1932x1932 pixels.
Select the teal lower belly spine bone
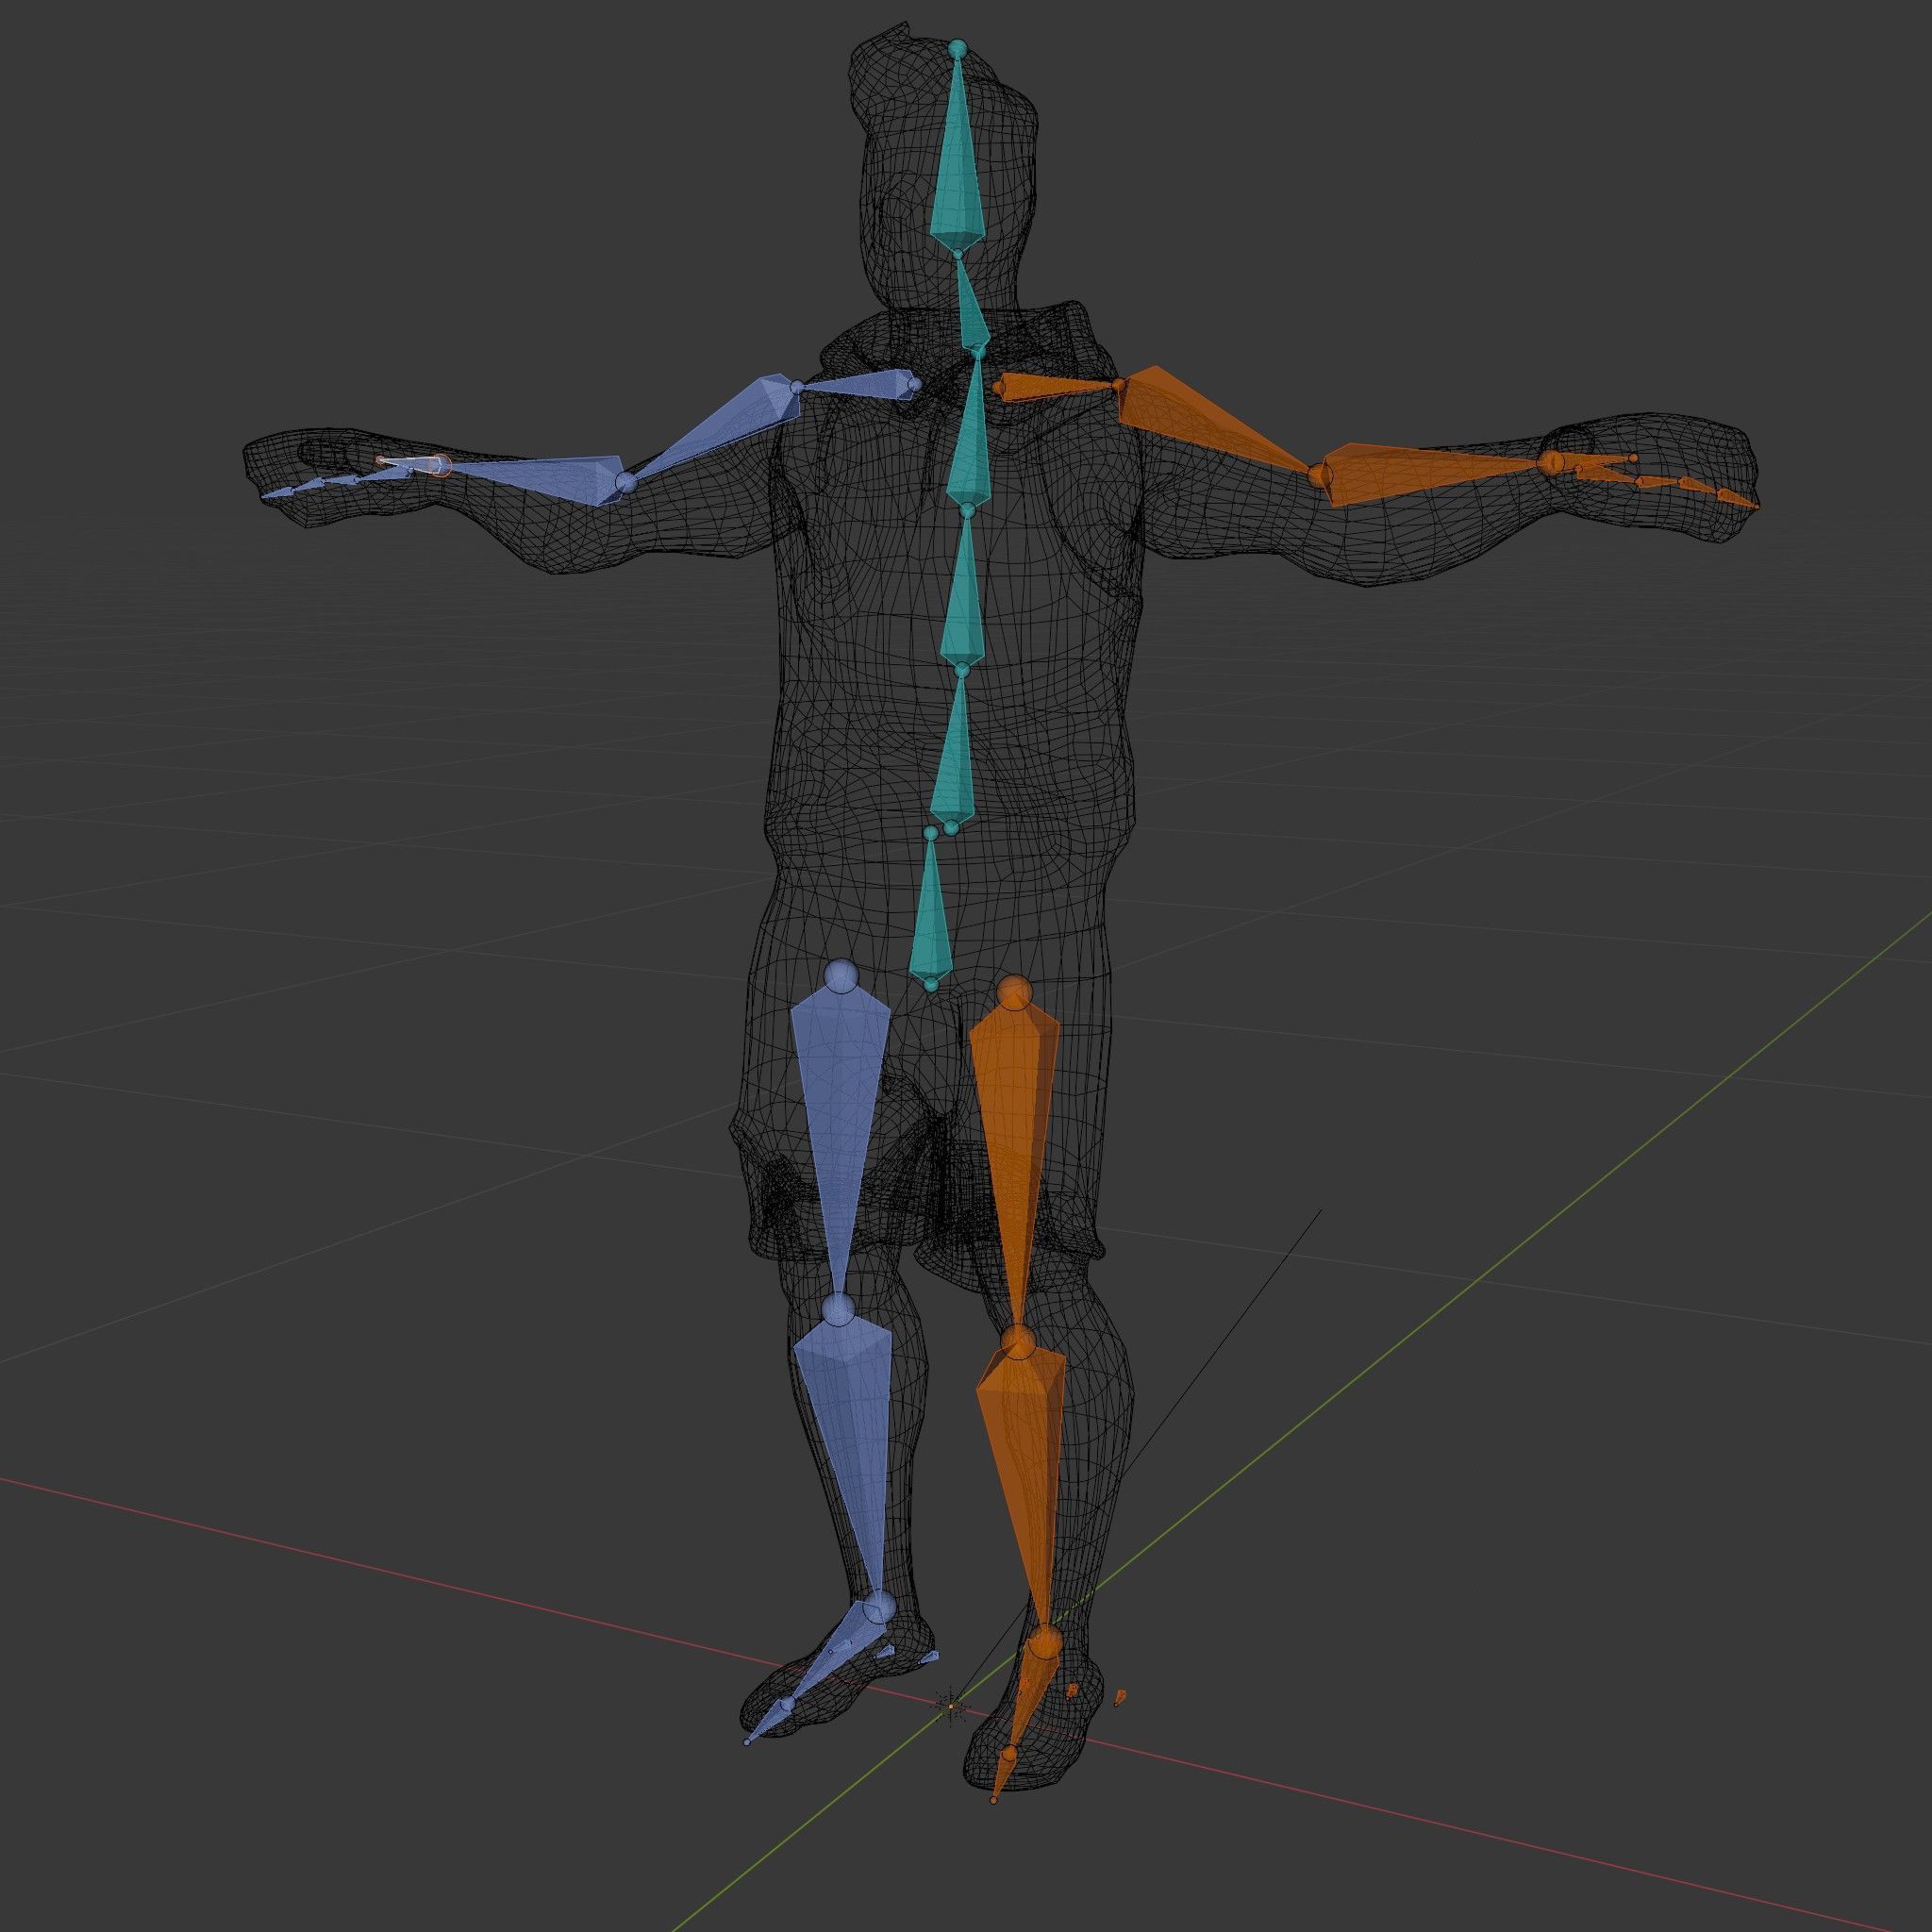(x=954, y=750)
